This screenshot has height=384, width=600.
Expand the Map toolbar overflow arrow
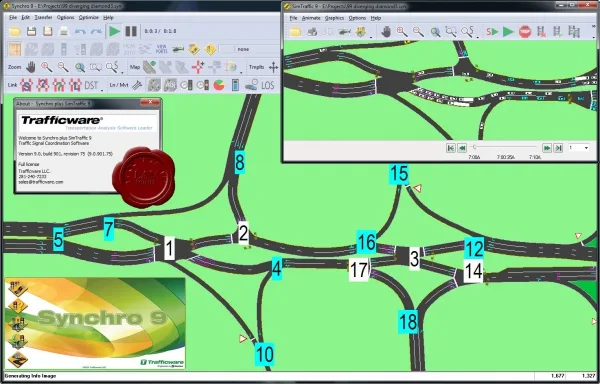(x=241, y=72)
